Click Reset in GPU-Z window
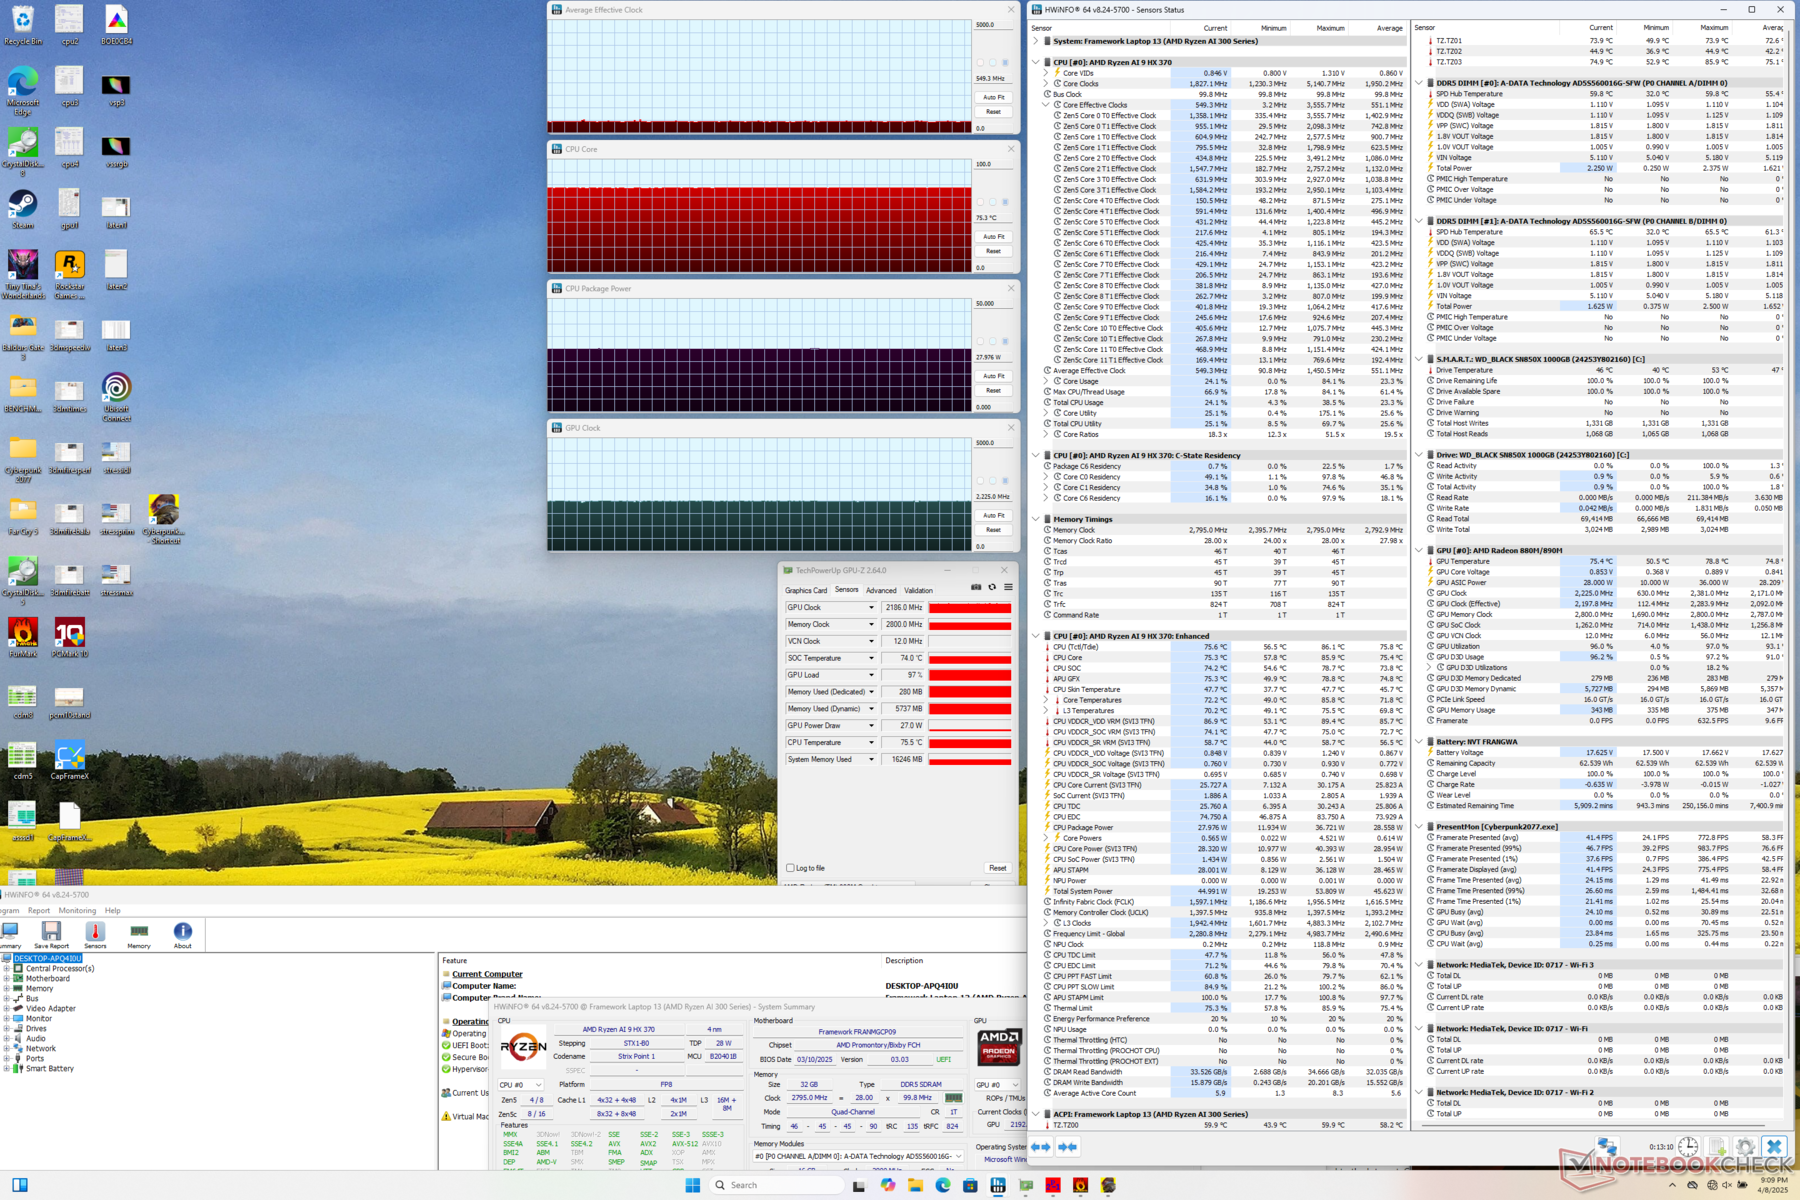Image resolution: width=1800 pixels, height=1200 pixels. [x=997, y=868]
